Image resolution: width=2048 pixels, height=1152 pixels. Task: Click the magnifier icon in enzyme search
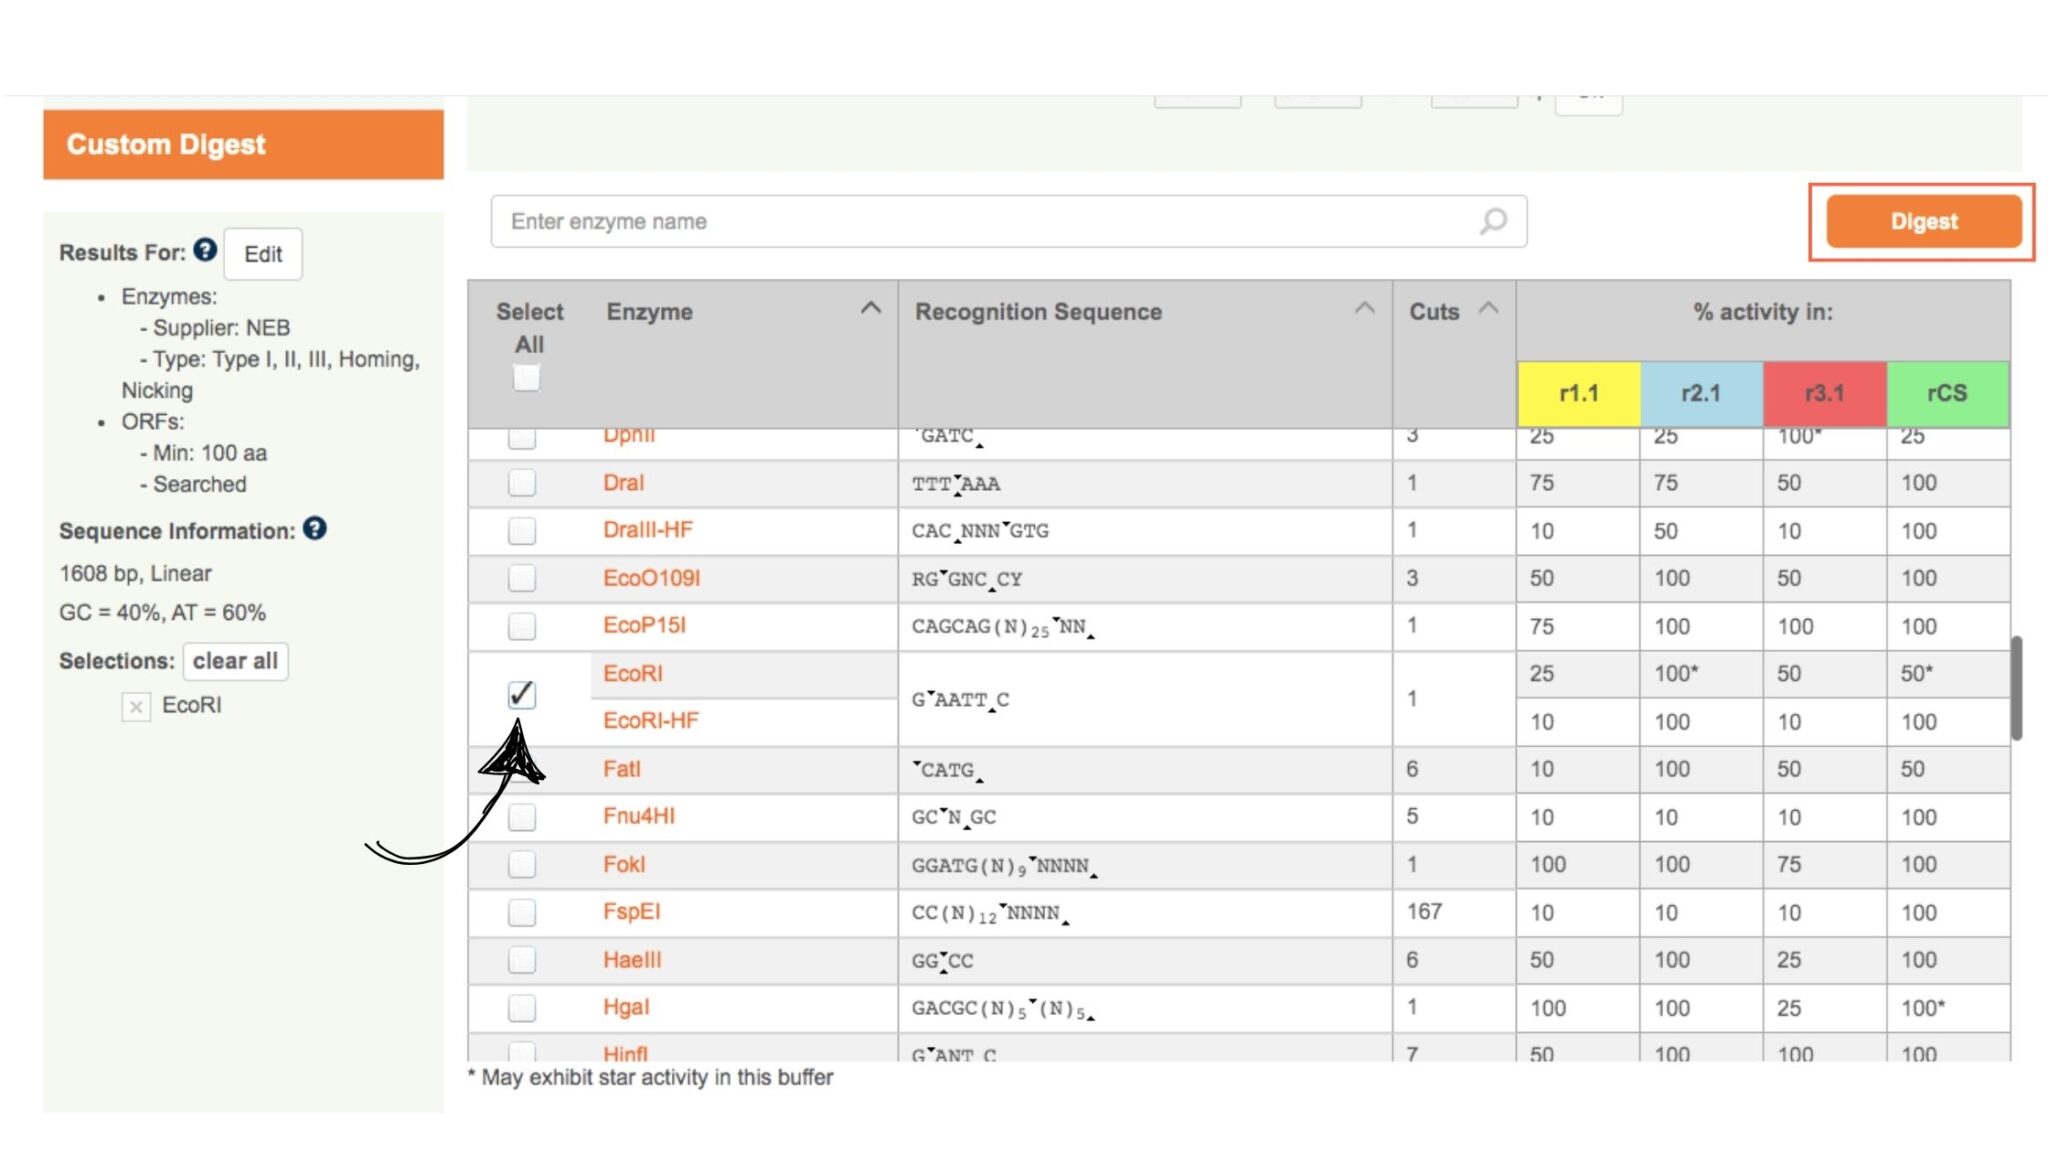click(x=1493, y=221)
